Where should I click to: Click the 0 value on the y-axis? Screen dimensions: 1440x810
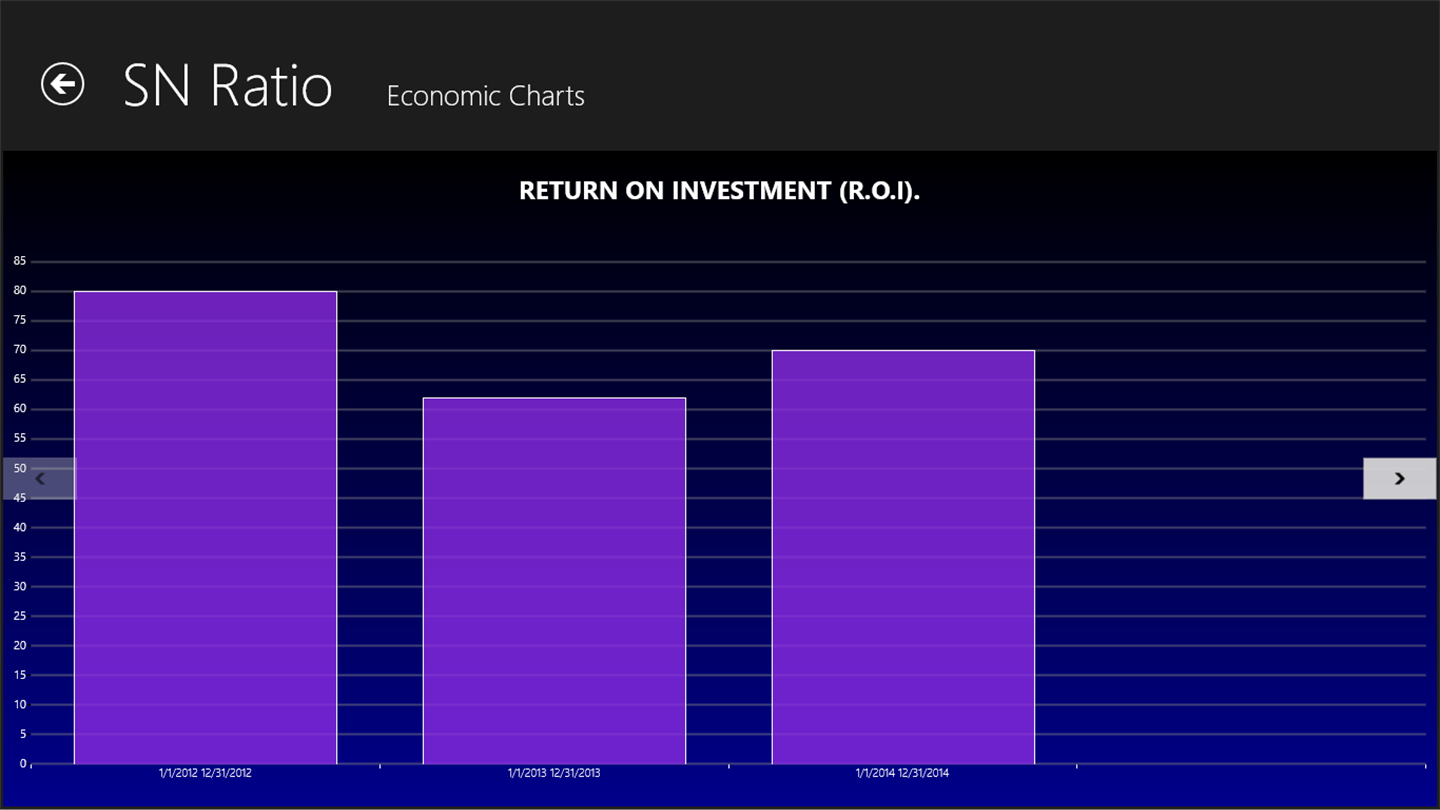[23, 764]
